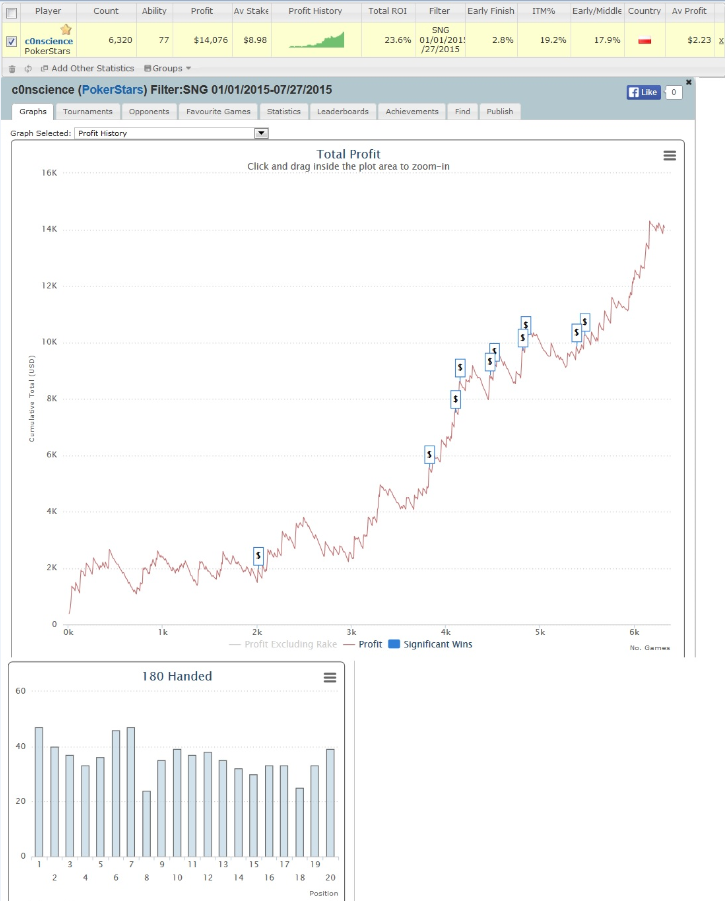
Task: Click the $14,076 profit cell
Action: [210, 40]
